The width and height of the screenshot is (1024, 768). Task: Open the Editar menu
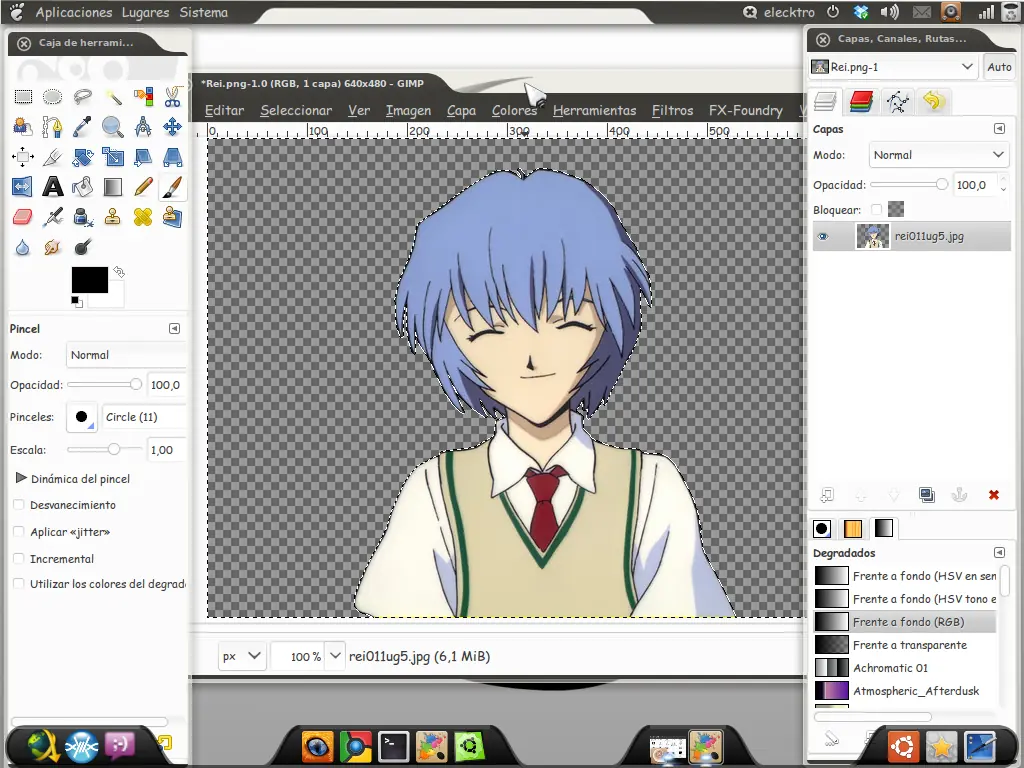pyautogui.click(x=224, y=110)
